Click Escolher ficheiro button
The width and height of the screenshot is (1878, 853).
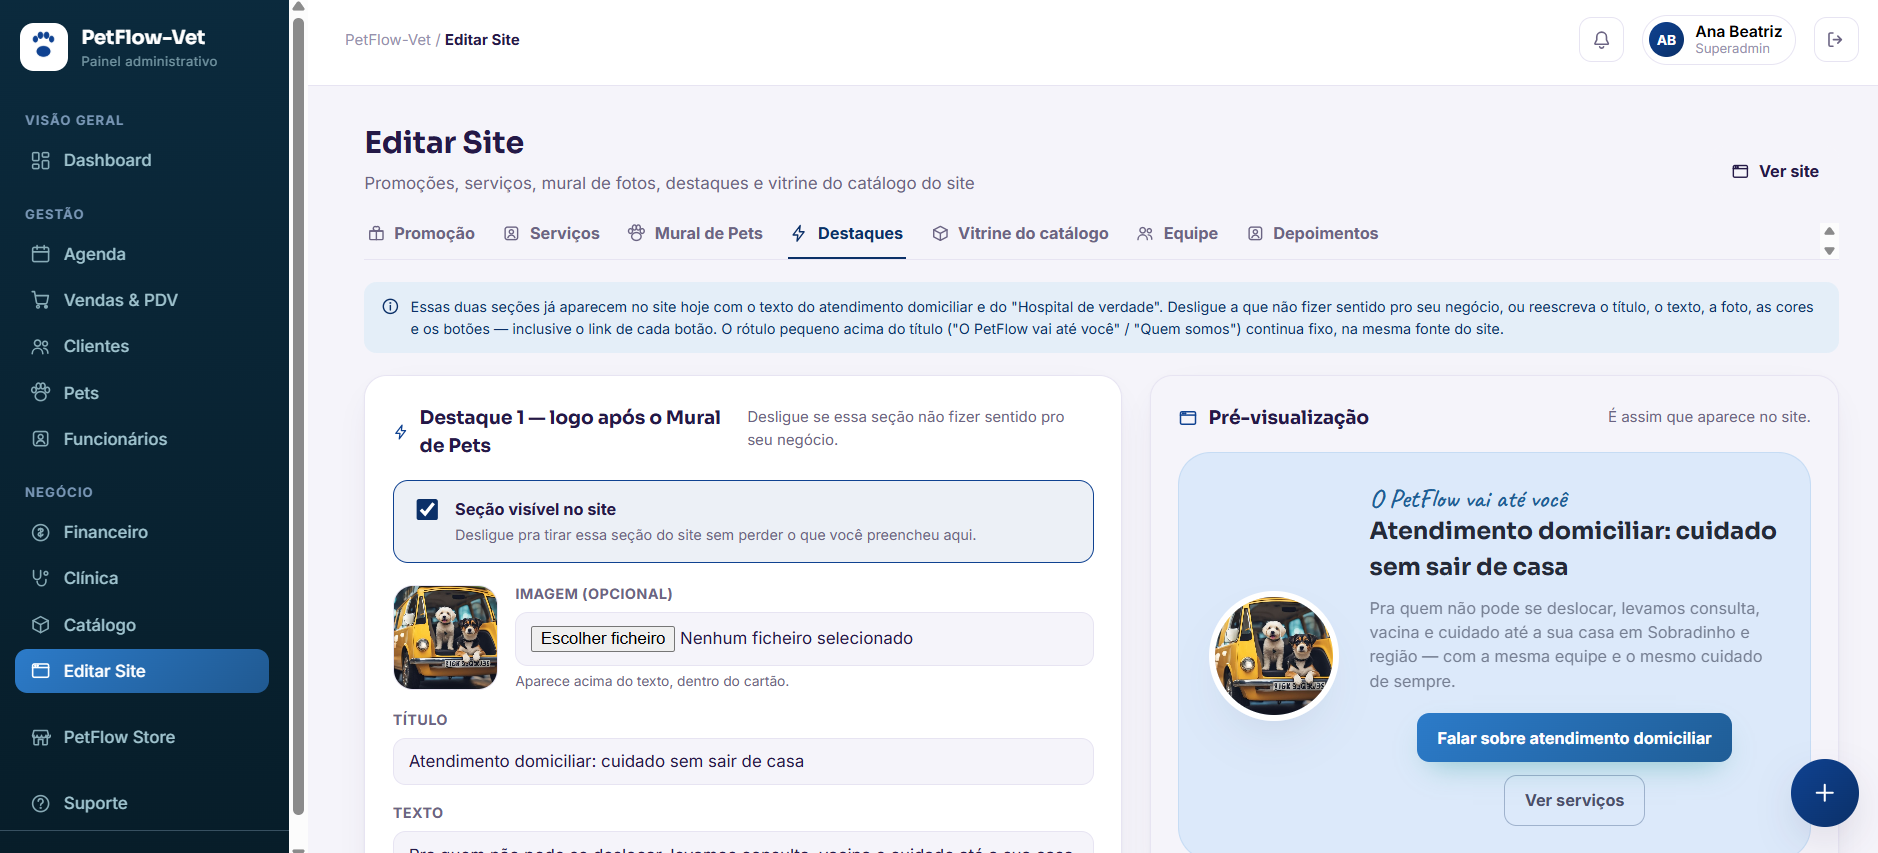tap(603, 638)
